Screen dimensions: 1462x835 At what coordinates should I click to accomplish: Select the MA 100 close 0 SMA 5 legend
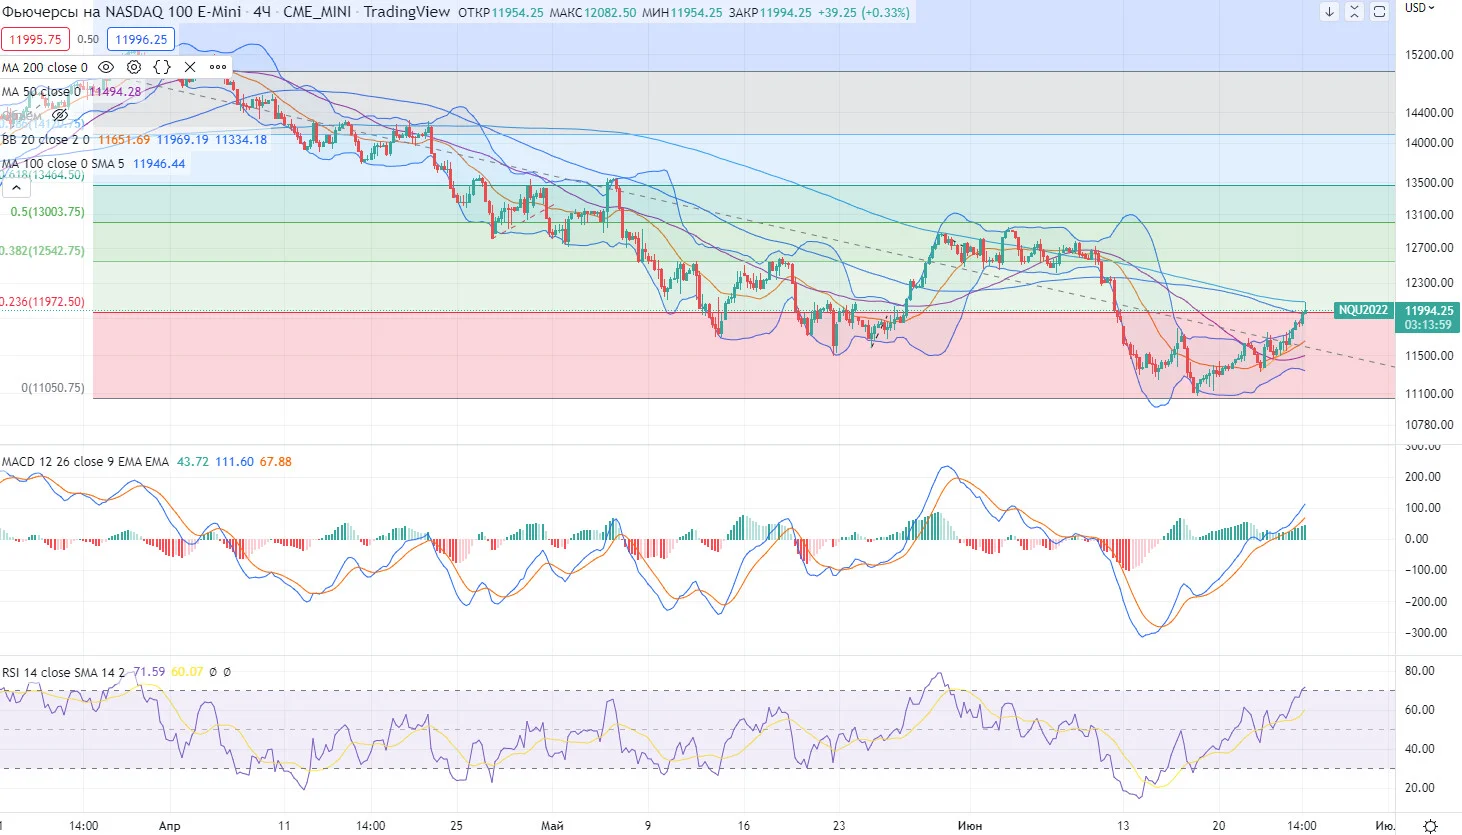63,164
